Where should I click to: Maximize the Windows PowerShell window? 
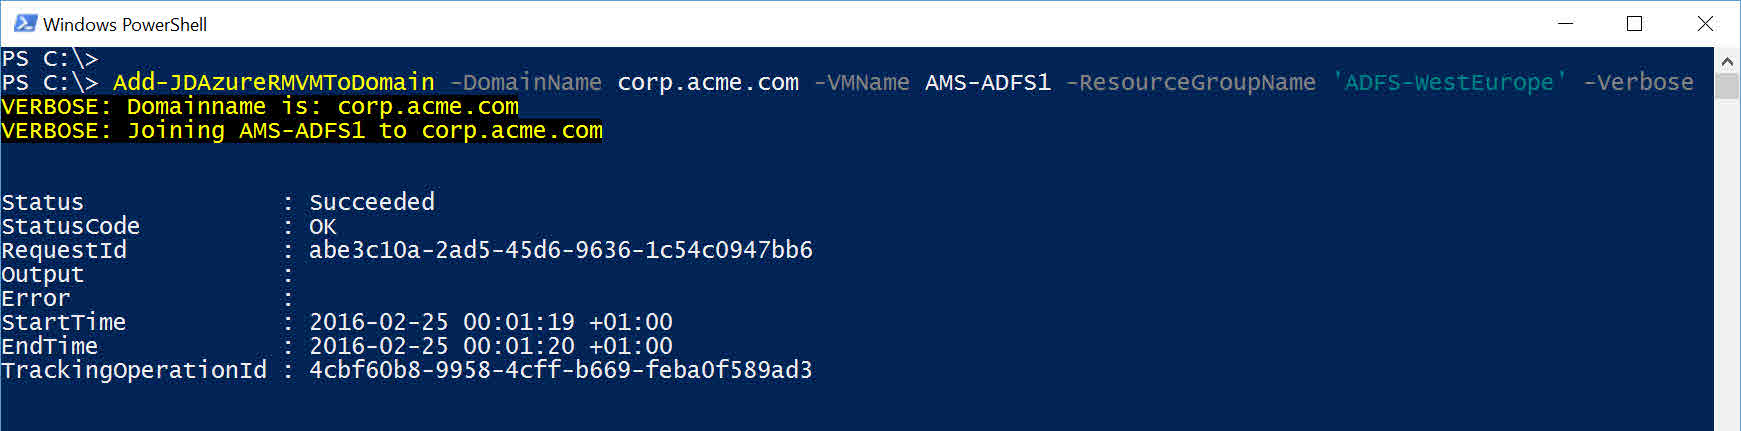click(1635, 23)
